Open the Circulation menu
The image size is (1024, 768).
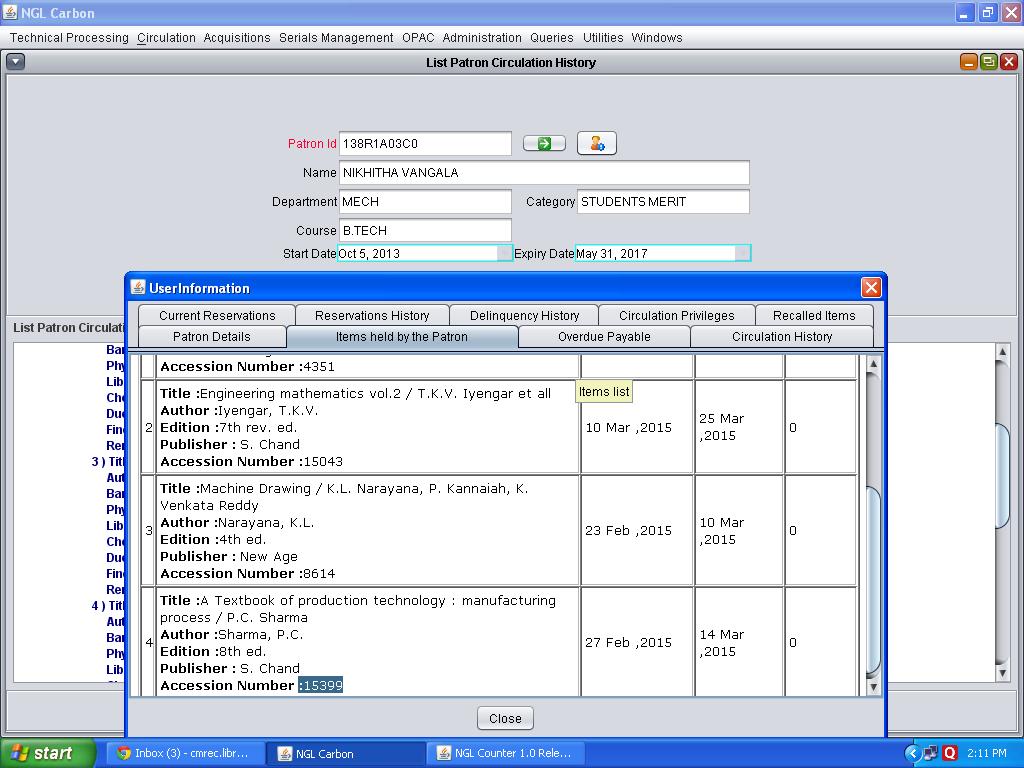click(166, 38)
